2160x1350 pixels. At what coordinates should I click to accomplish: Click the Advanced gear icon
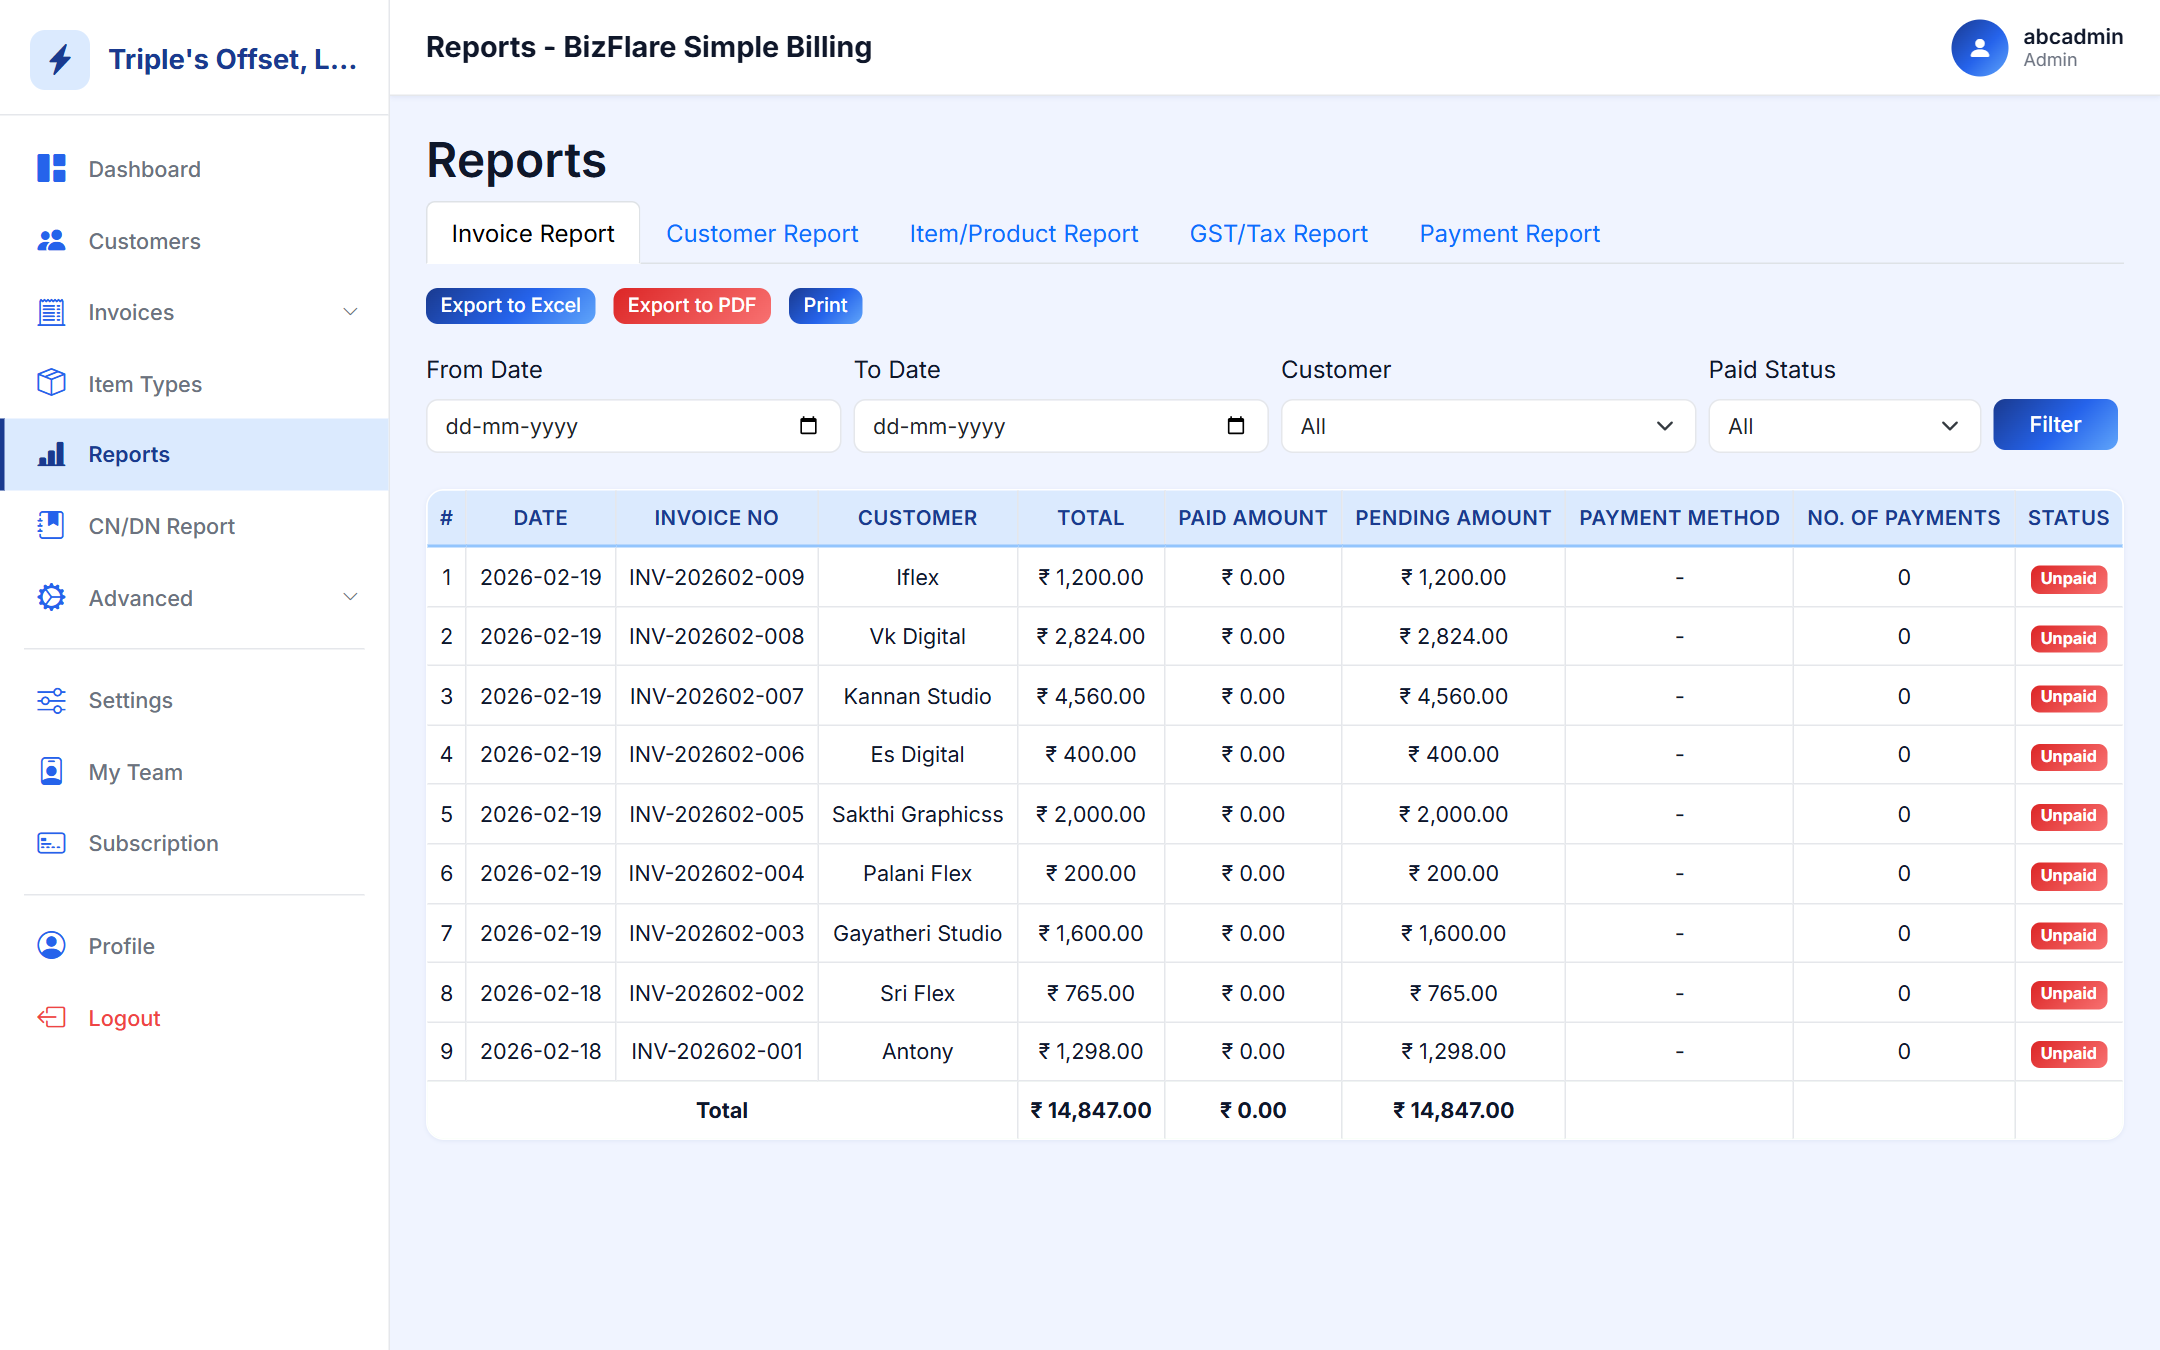(51, 597)
